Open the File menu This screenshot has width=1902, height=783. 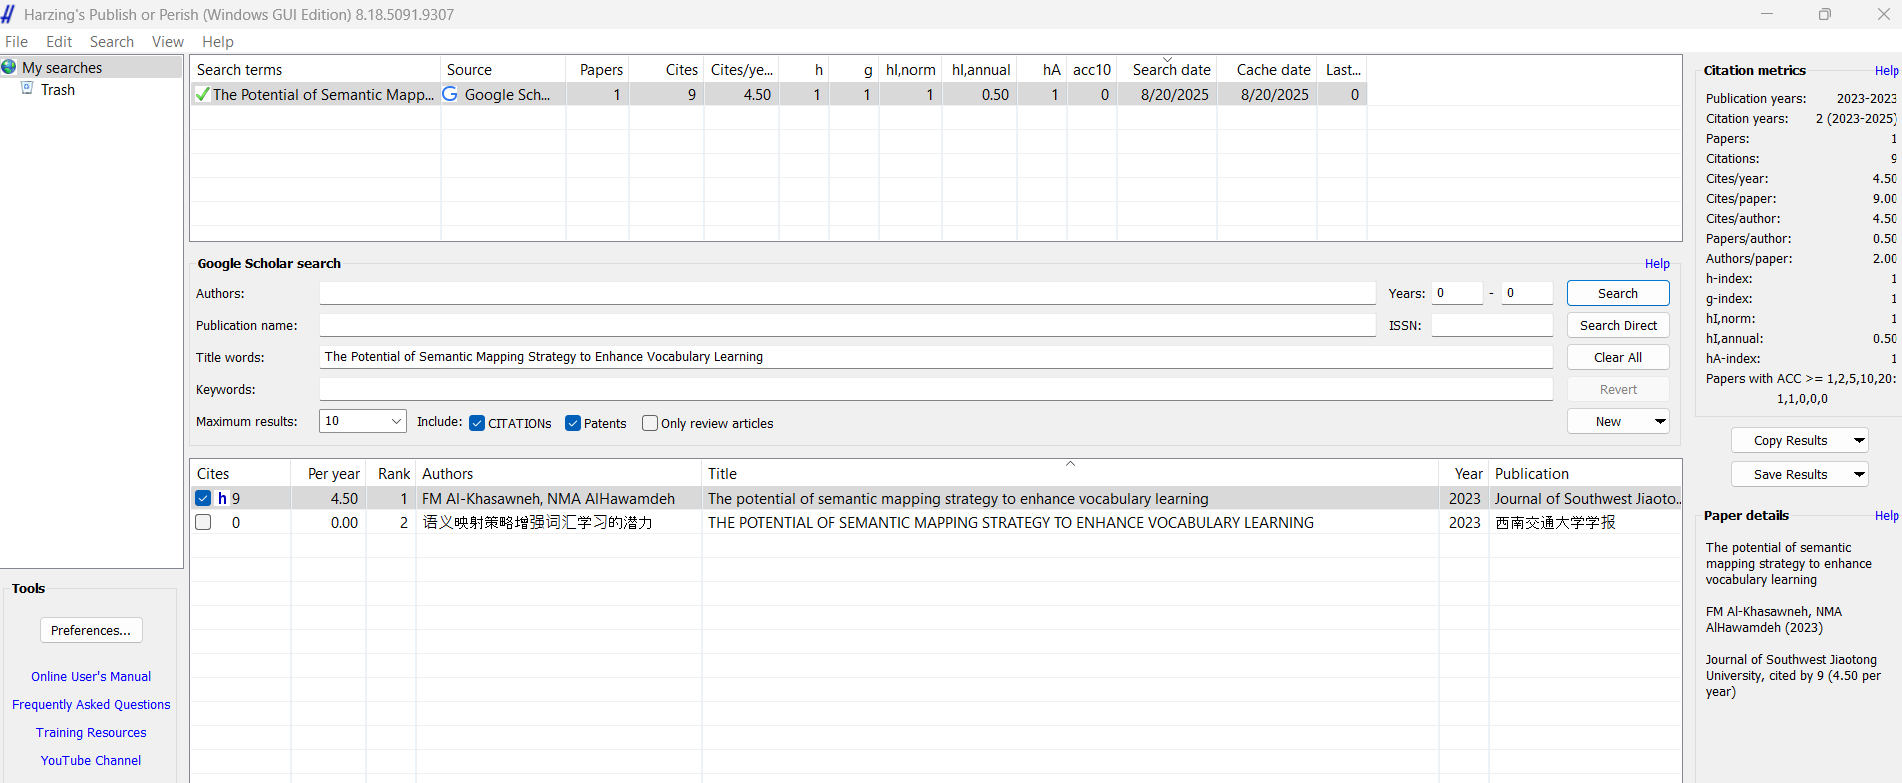[x=17, y=42]
